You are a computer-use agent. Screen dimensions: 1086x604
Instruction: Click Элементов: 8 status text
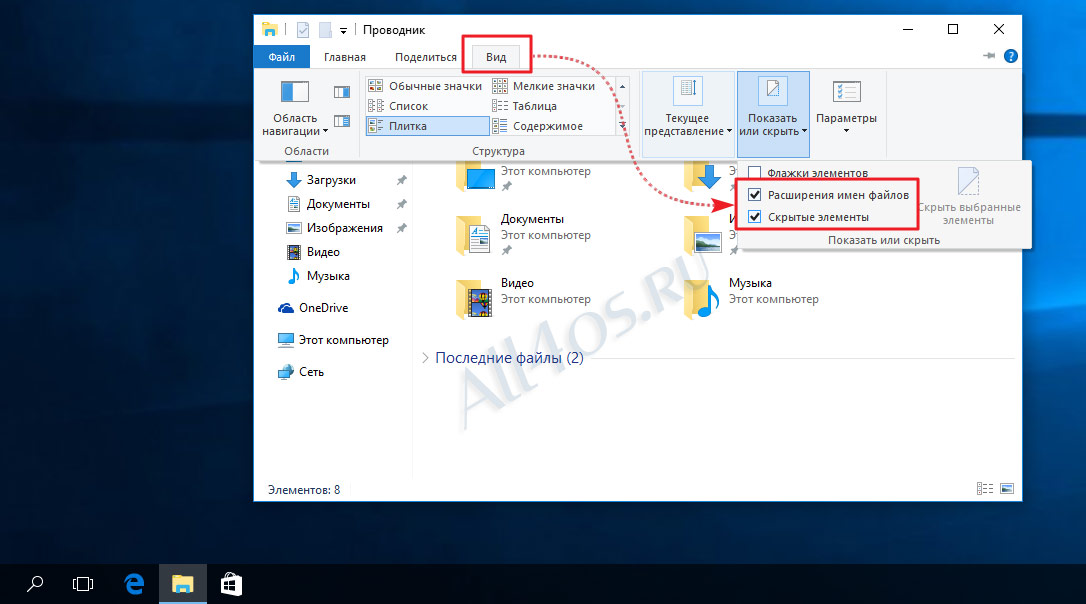click(x=304, y=490)
